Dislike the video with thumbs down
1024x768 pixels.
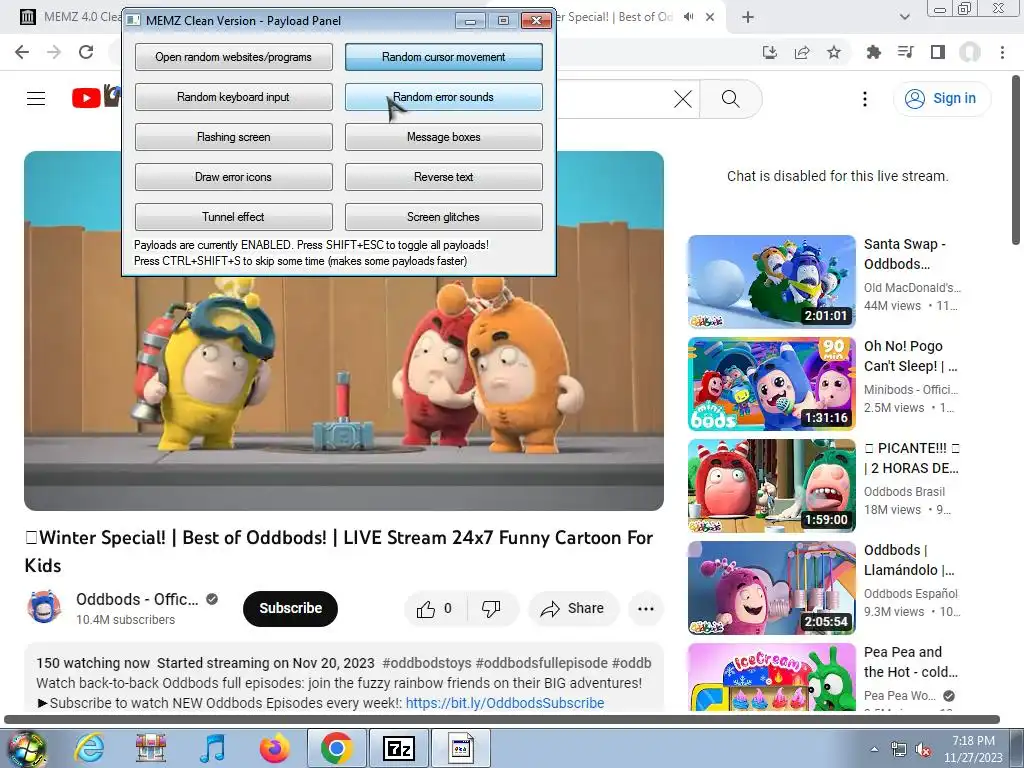(491, 609)
